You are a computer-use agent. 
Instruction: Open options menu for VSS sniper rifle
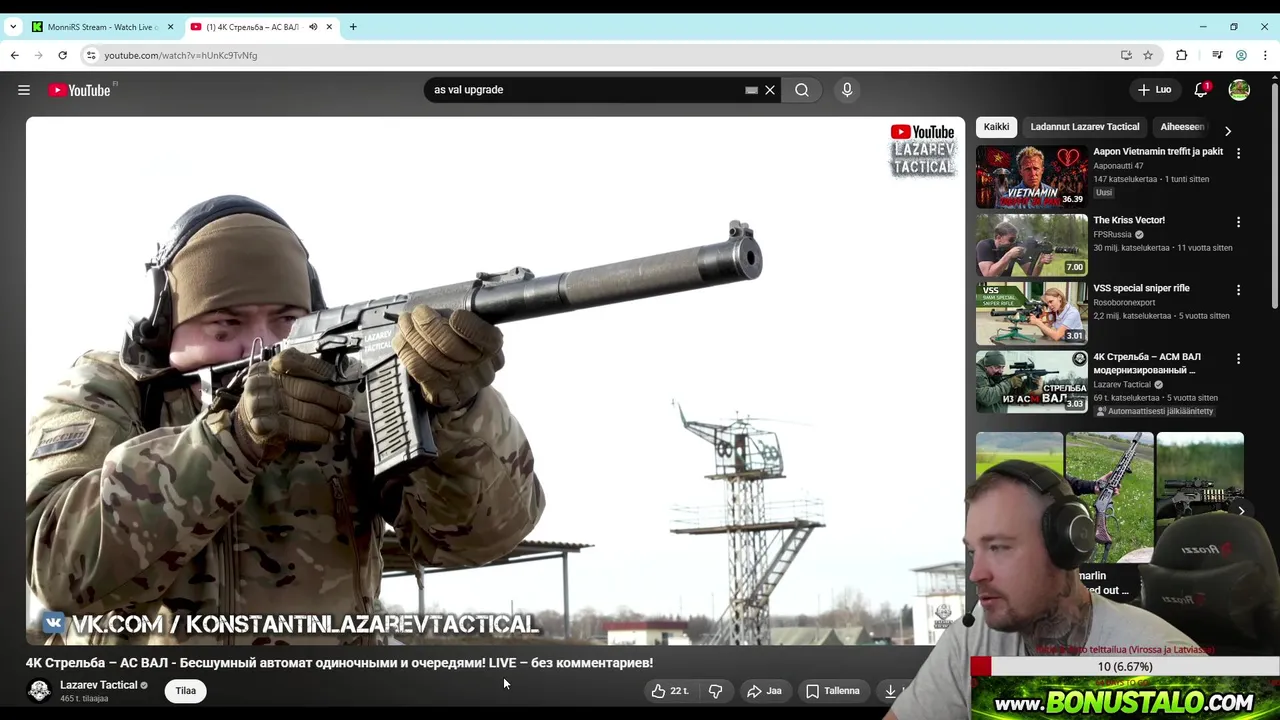click(x=1238, y=290)
